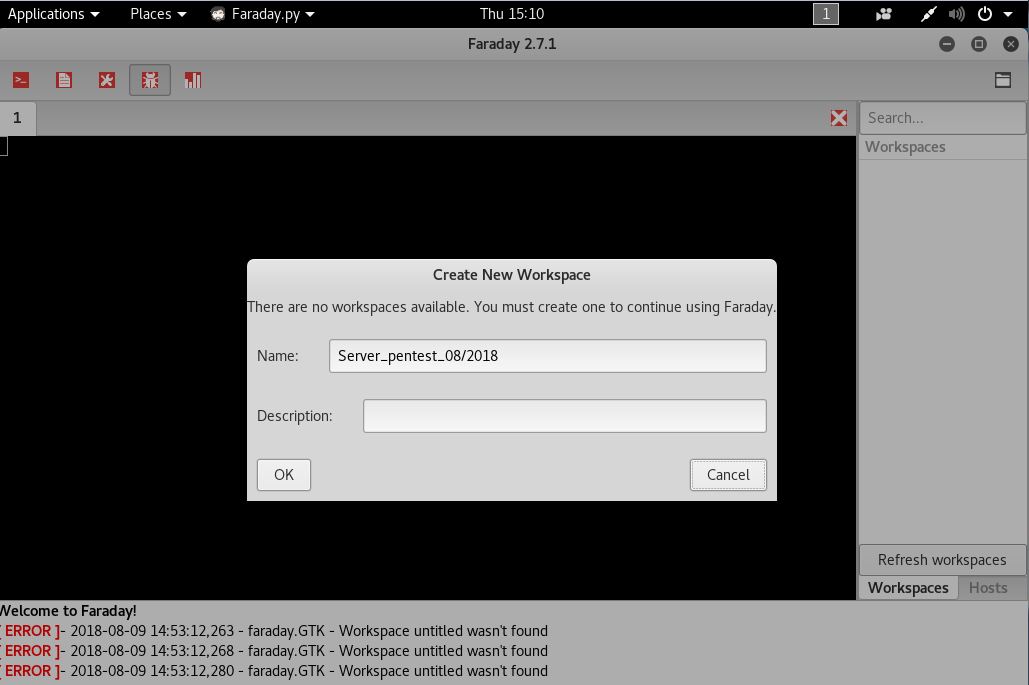Close the Faraday 2.7.1 window
The width and height of the screenshot is (1029, 685).
pos(1011,44)
